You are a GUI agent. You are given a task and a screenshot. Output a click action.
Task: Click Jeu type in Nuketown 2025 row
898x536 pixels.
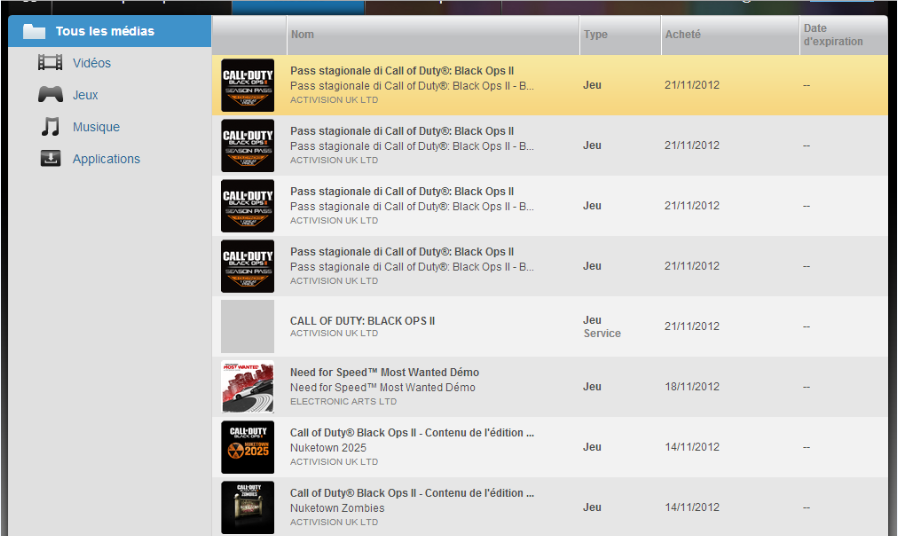click(x=592, y=447)
